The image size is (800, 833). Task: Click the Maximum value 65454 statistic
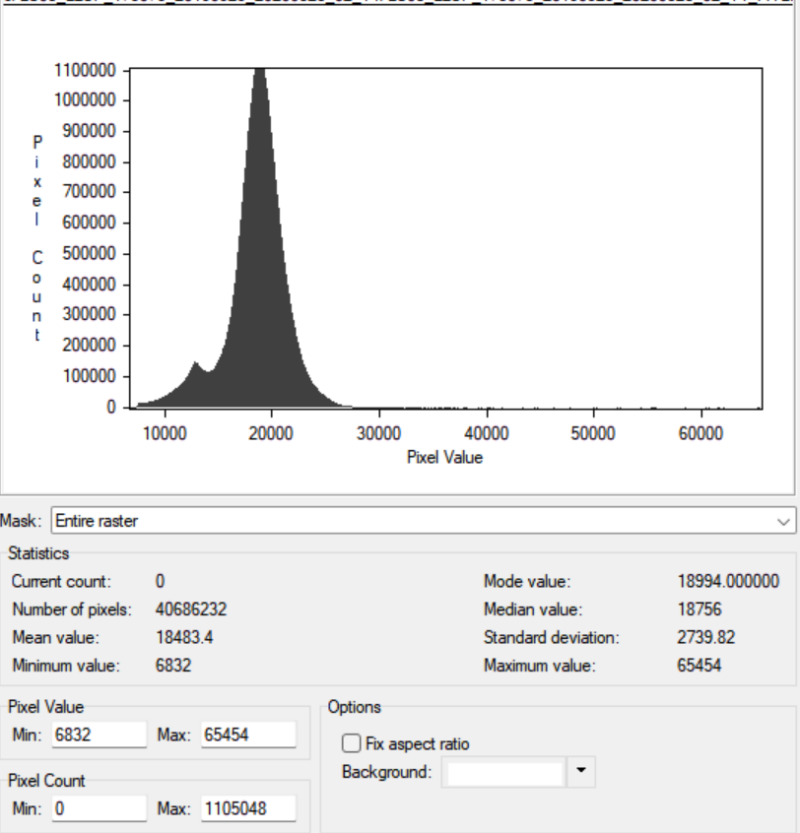point(699,665)
